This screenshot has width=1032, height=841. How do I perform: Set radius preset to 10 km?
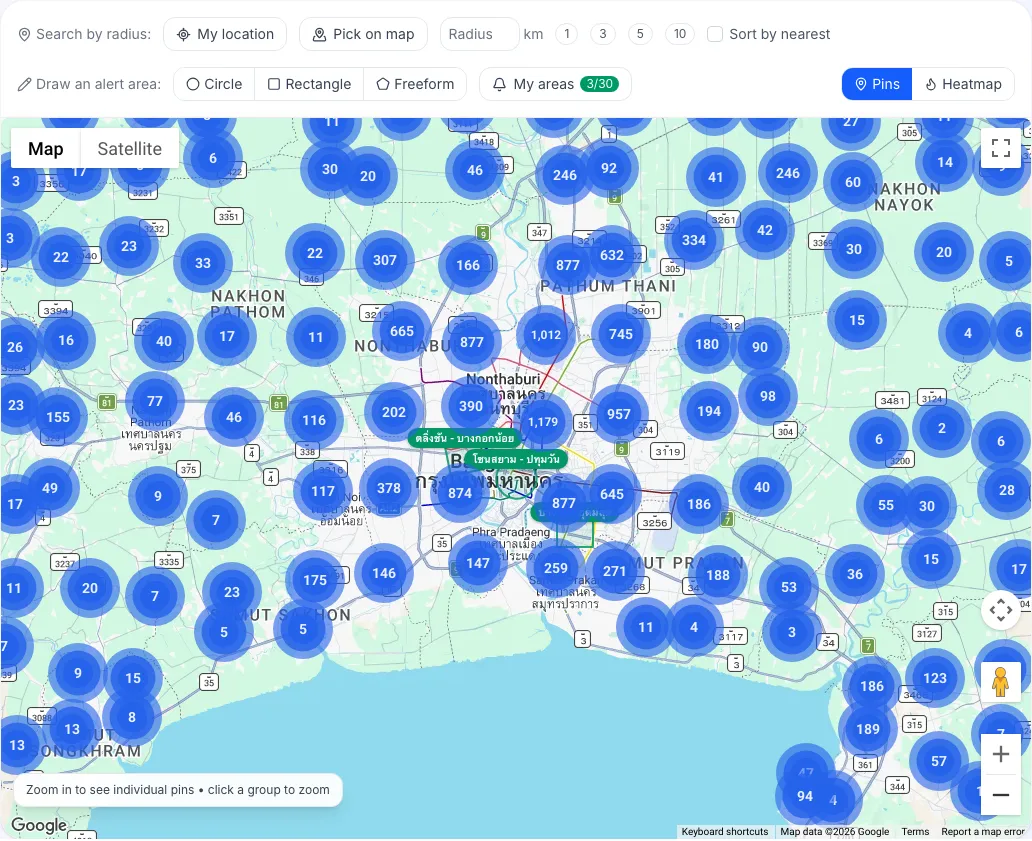(680, 34)
